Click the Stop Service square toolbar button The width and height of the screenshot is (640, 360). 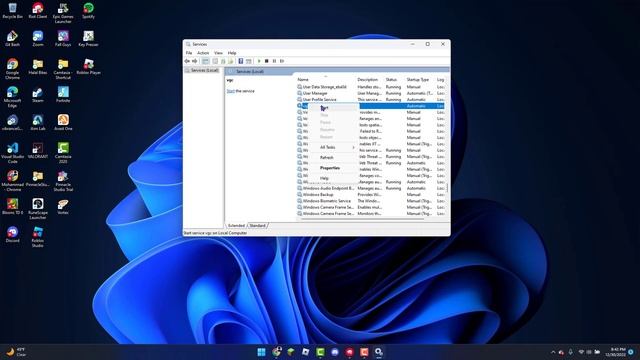pos(267,61)
